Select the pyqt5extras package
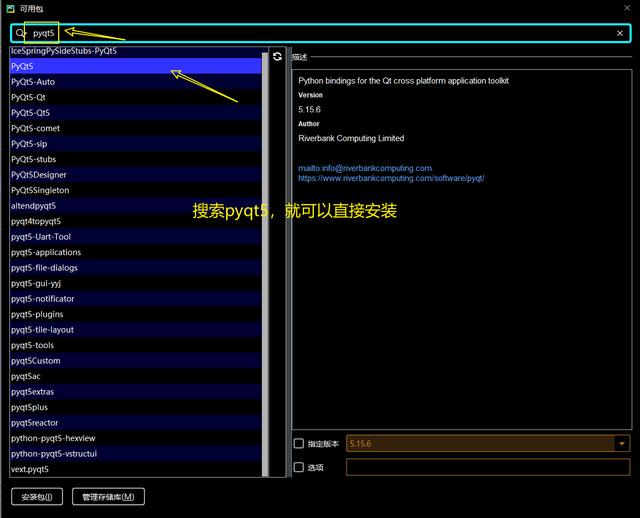 [136, 392]
